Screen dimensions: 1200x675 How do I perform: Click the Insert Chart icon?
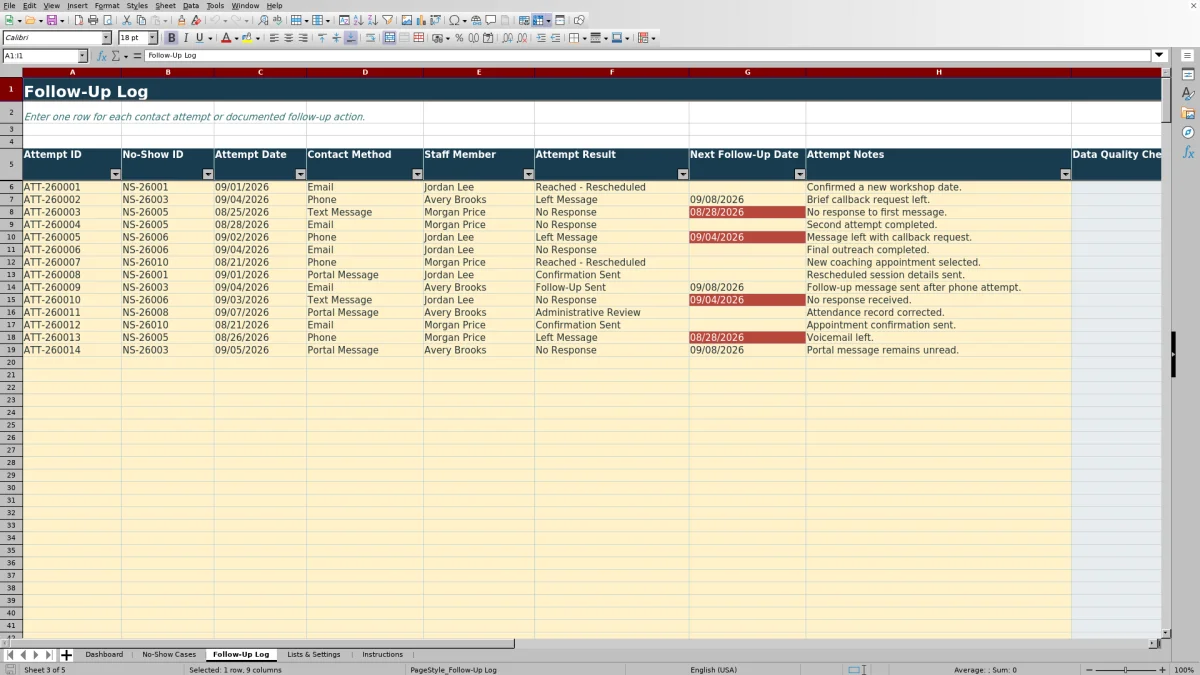(x=421, y=20)
